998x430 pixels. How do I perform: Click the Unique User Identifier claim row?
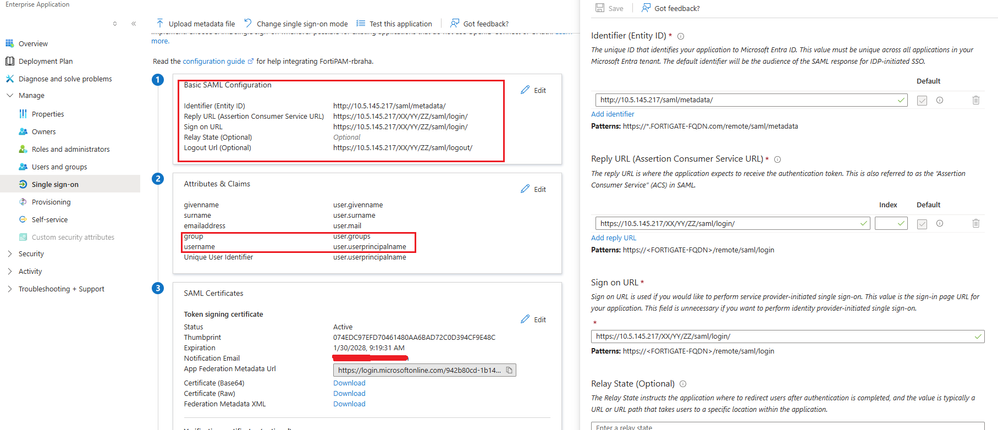coord(295,257)
